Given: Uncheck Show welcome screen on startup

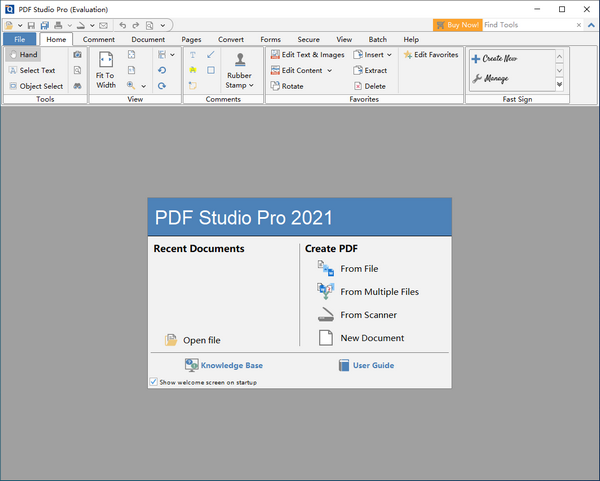Looking at the screenshot, I should (x=153, y=381).
